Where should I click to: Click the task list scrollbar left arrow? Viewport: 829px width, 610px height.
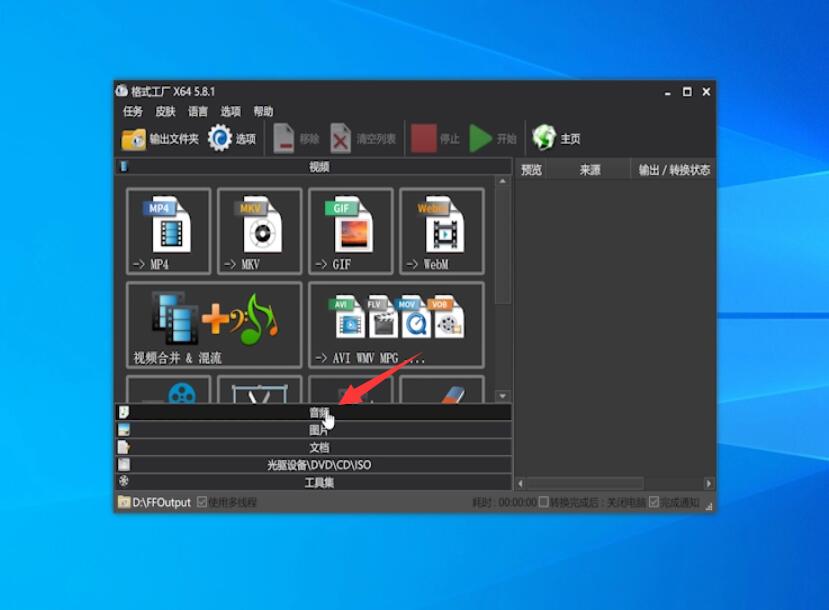520,483
